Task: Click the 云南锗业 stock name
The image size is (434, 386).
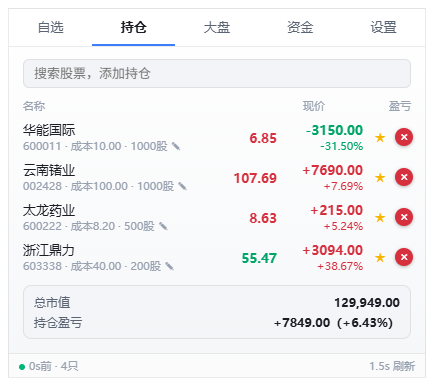Action: [49, 170]
